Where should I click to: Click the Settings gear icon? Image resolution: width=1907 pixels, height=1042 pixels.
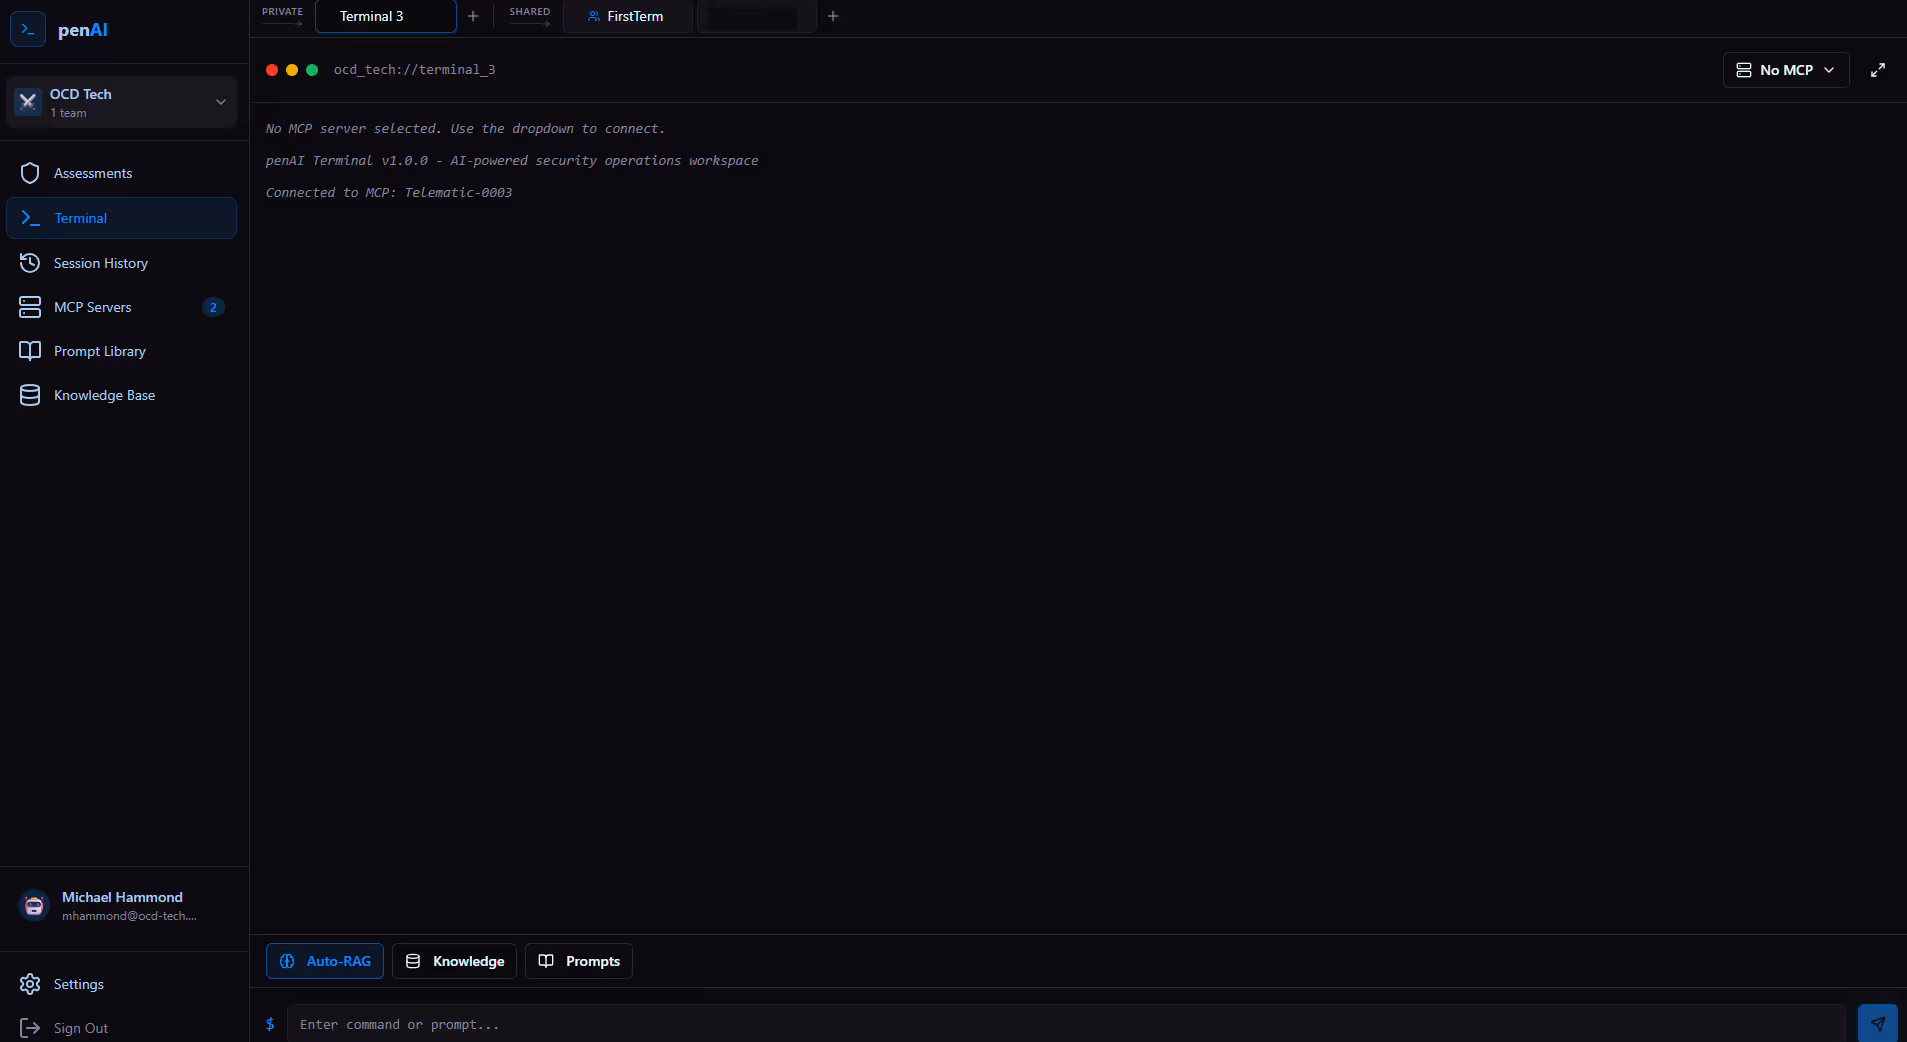pyautogui.click(x=30, y=984)
